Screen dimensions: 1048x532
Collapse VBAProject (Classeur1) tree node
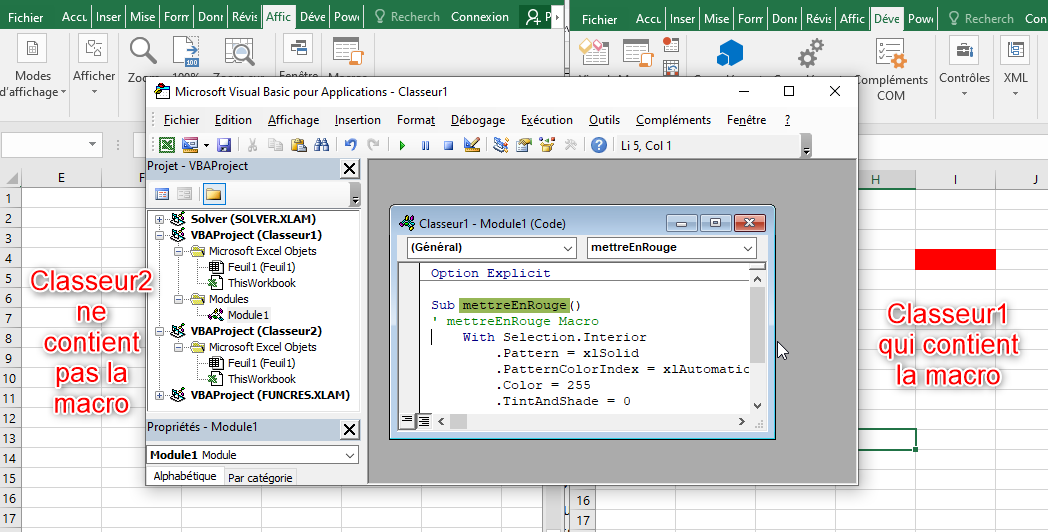pyautogui.click(x=159, y=235)
